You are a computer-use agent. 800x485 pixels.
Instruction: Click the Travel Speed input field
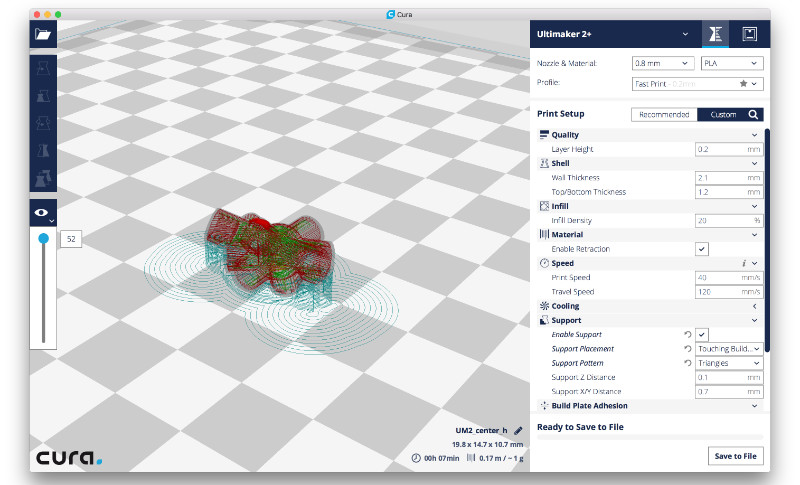729,292
